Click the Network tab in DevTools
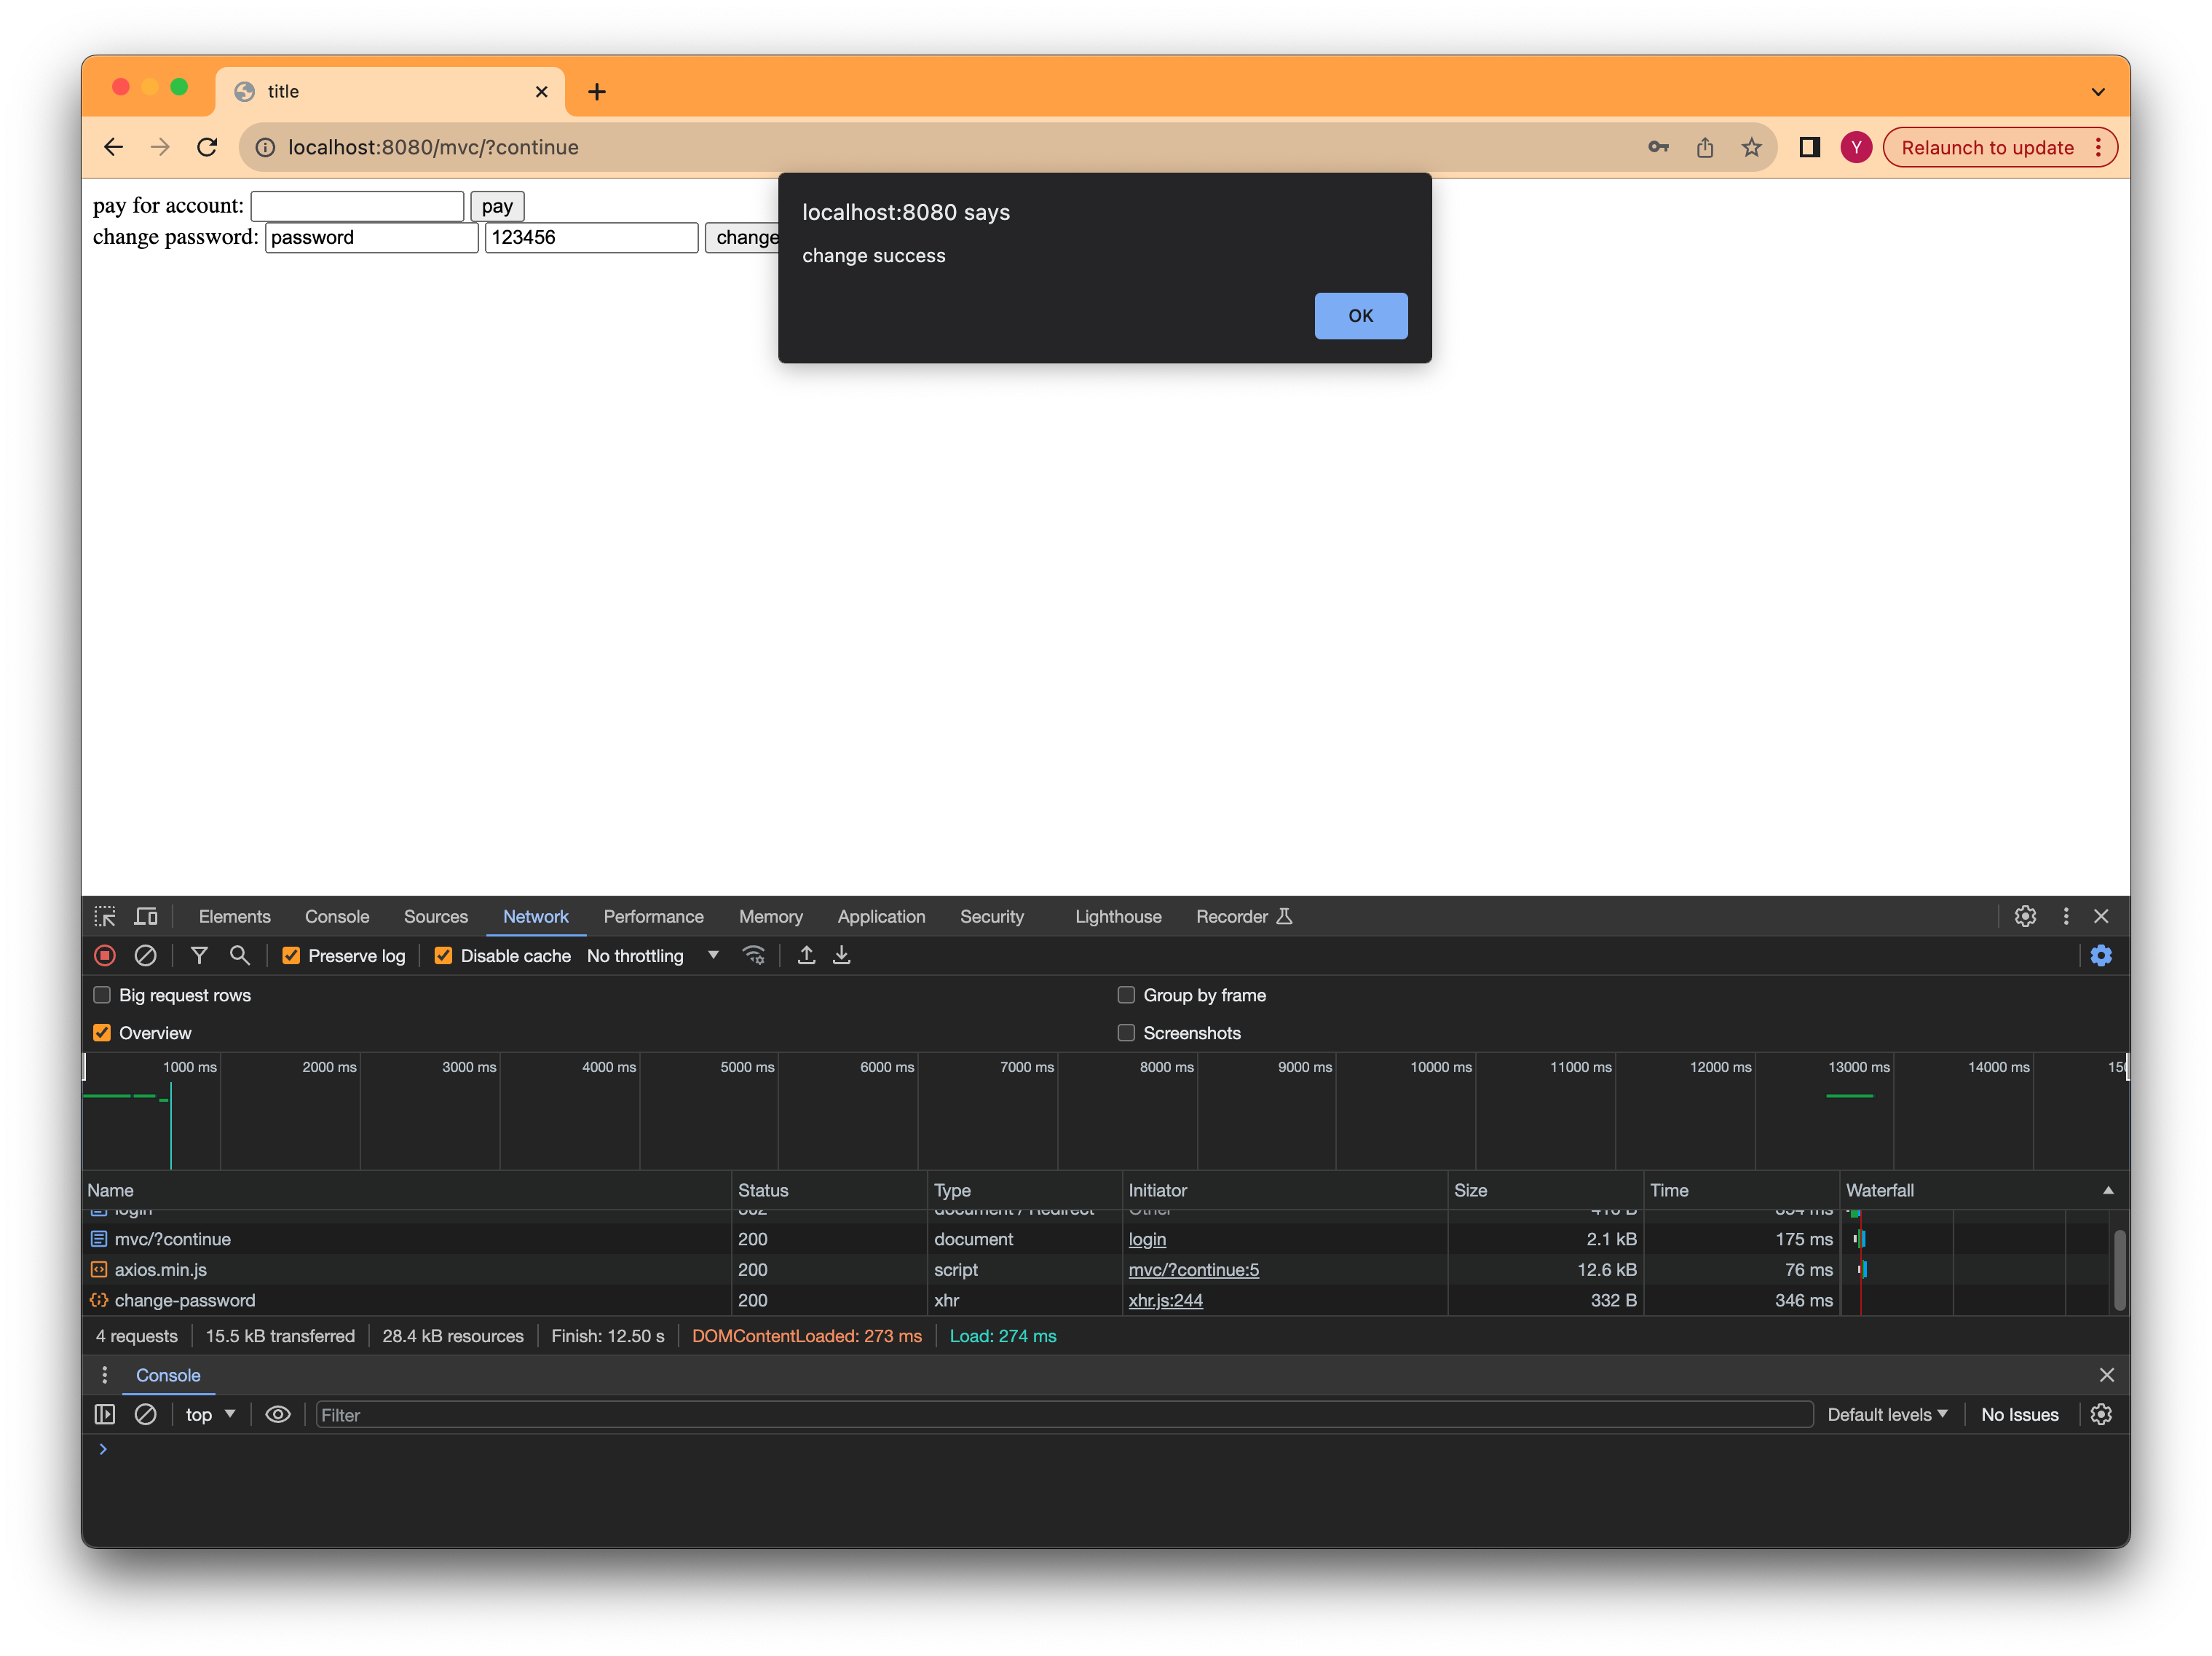The width and height of the screenshot is (2212, 1656). pos(534,915)
